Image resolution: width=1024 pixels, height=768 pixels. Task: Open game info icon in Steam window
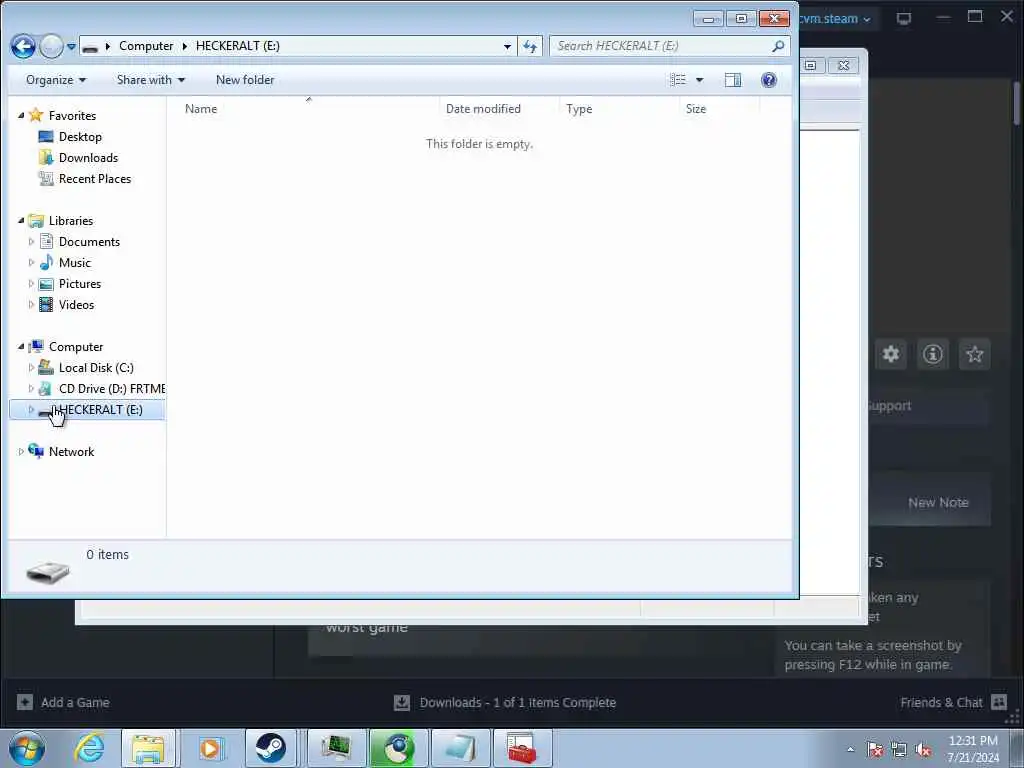933,355
